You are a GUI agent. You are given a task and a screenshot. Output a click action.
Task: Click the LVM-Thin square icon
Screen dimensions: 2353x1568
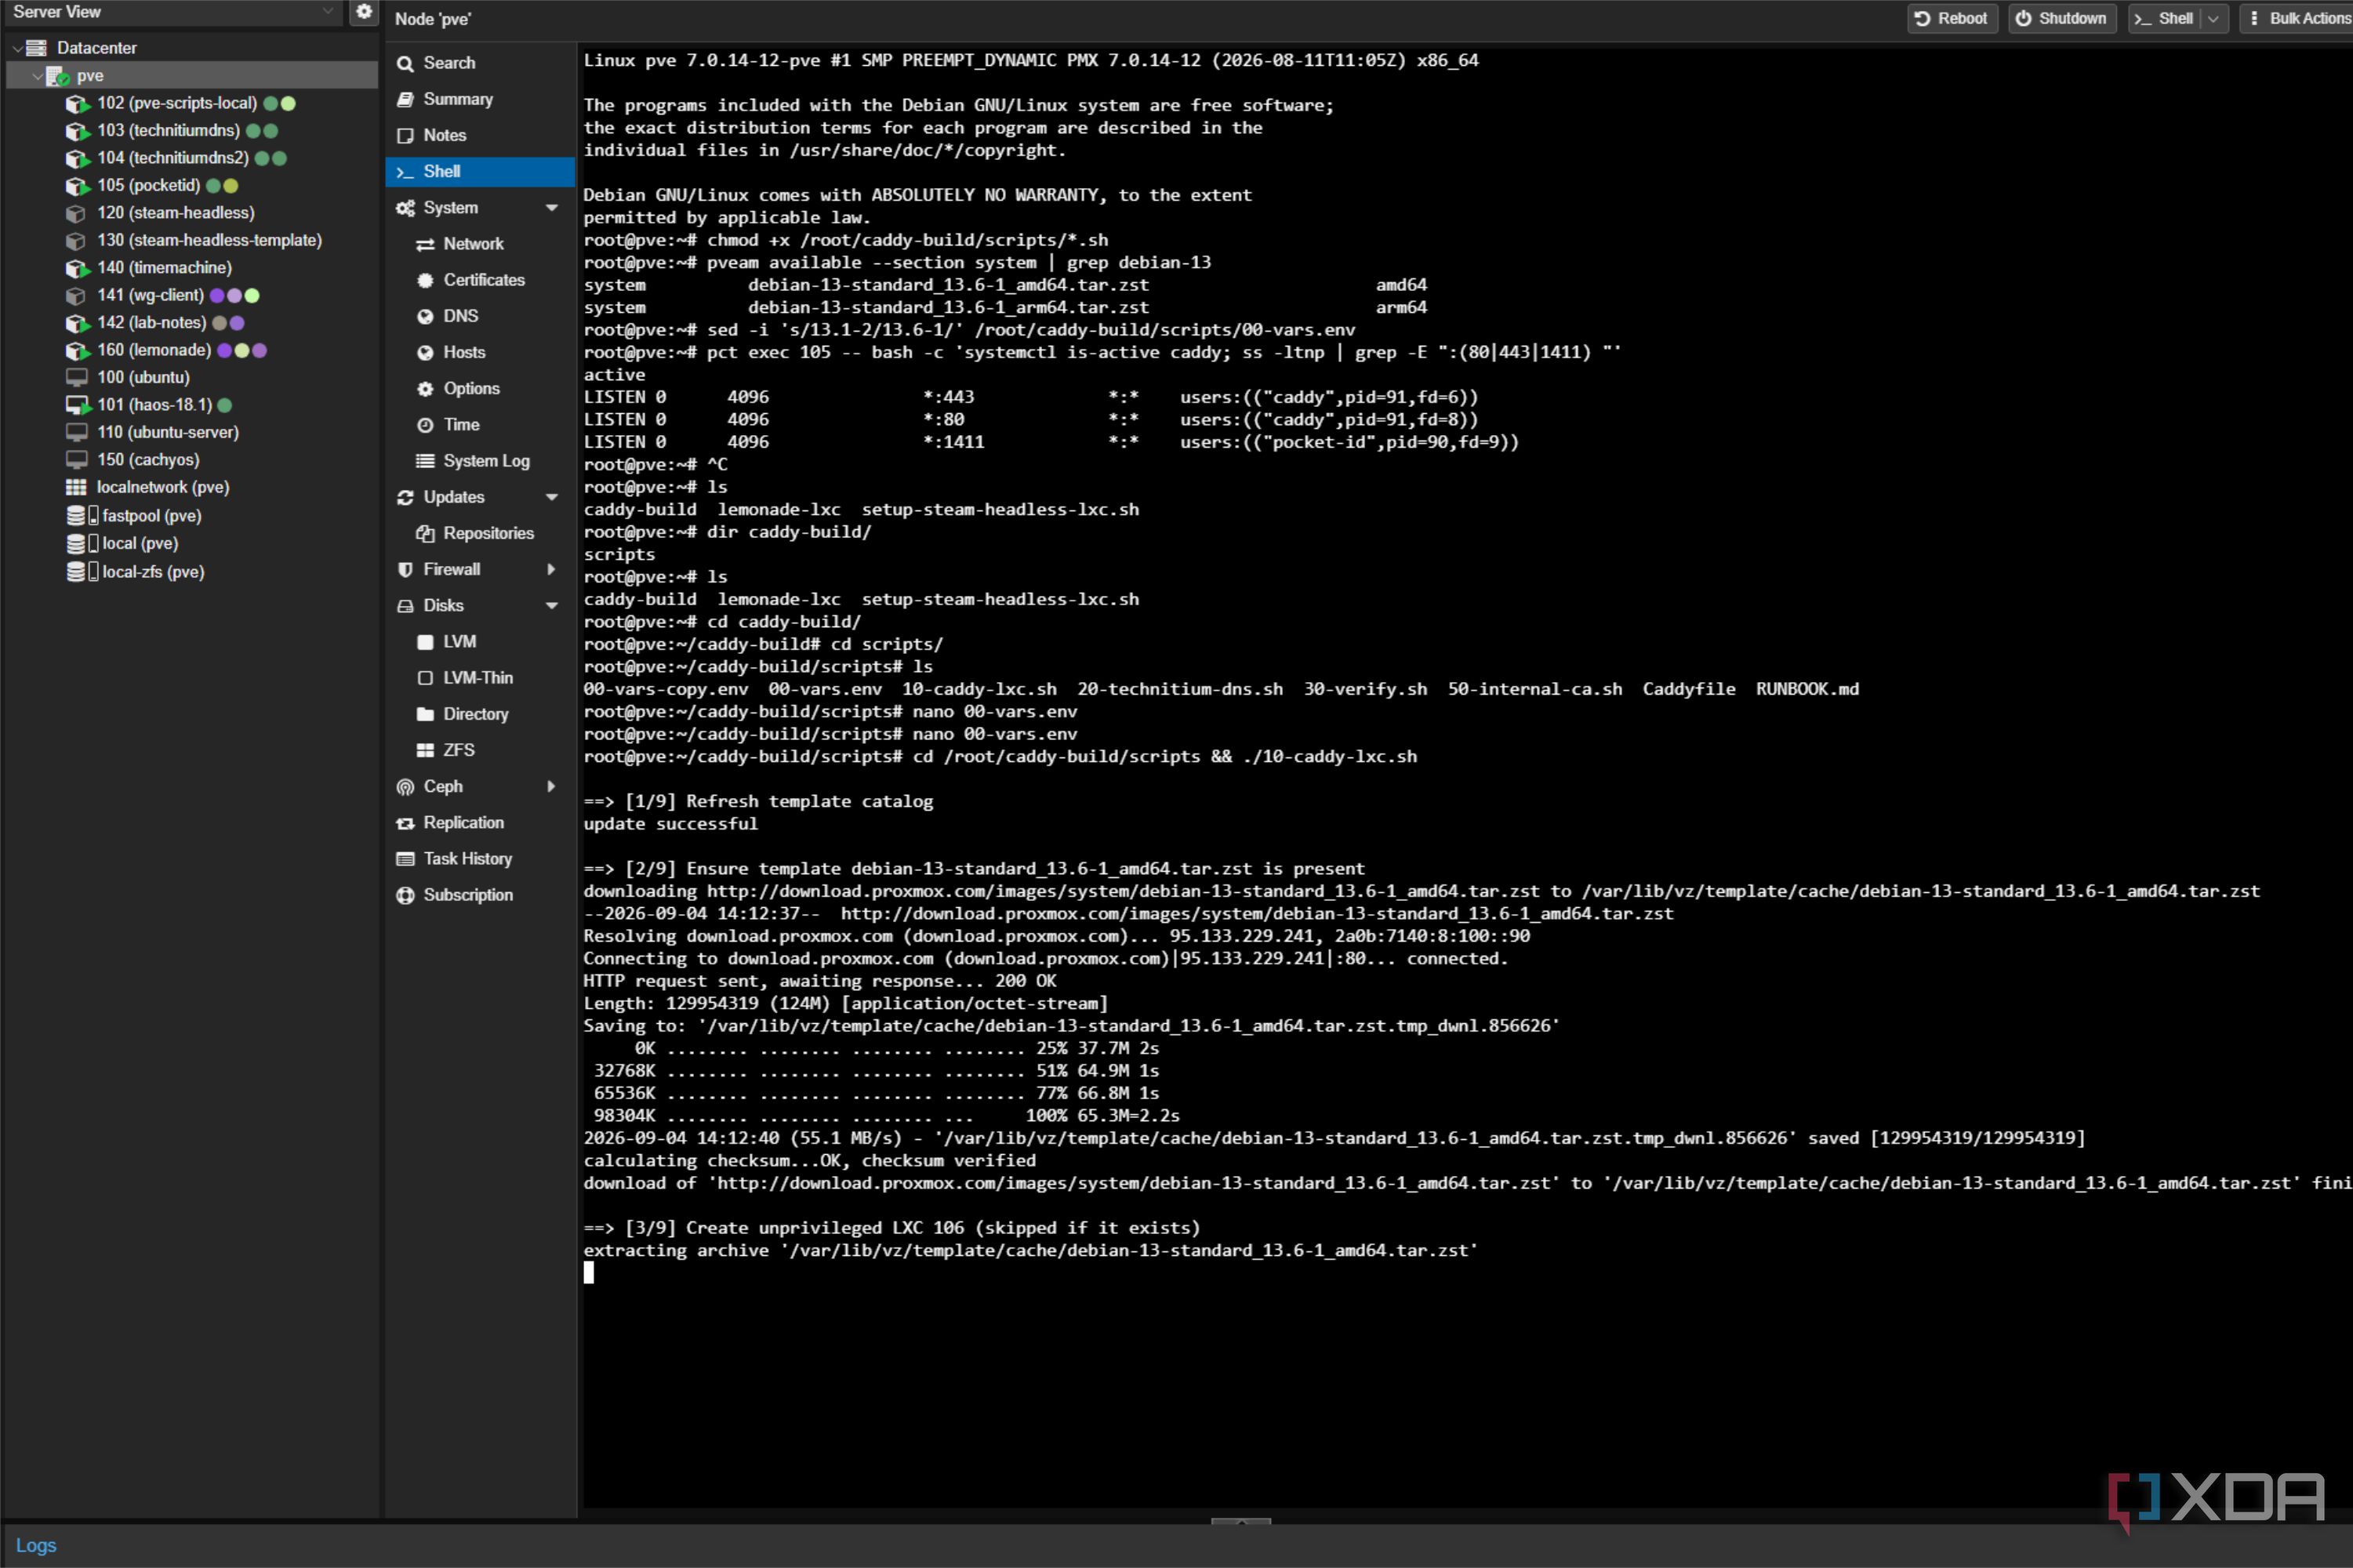tap(425, 678)
